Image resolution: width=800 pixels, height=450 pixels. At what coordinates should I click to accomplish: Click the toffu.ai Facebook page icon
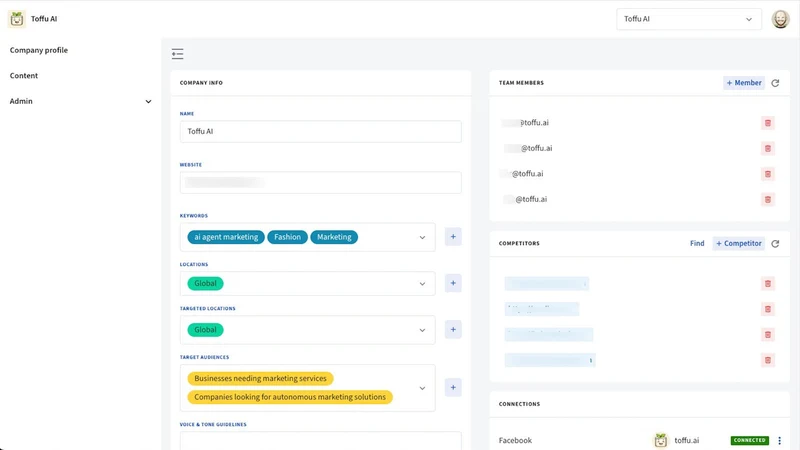661,440
